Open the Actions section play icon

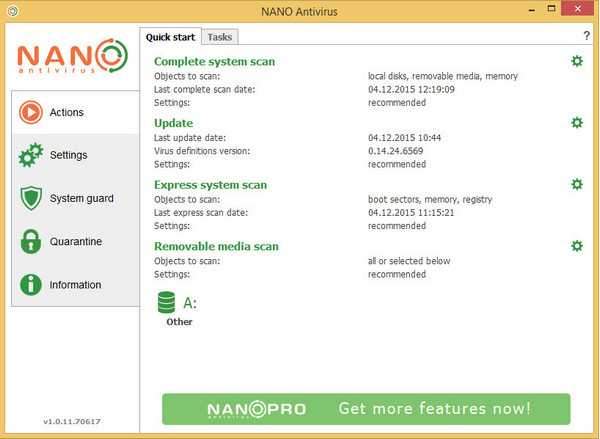[x=31, y=112]
